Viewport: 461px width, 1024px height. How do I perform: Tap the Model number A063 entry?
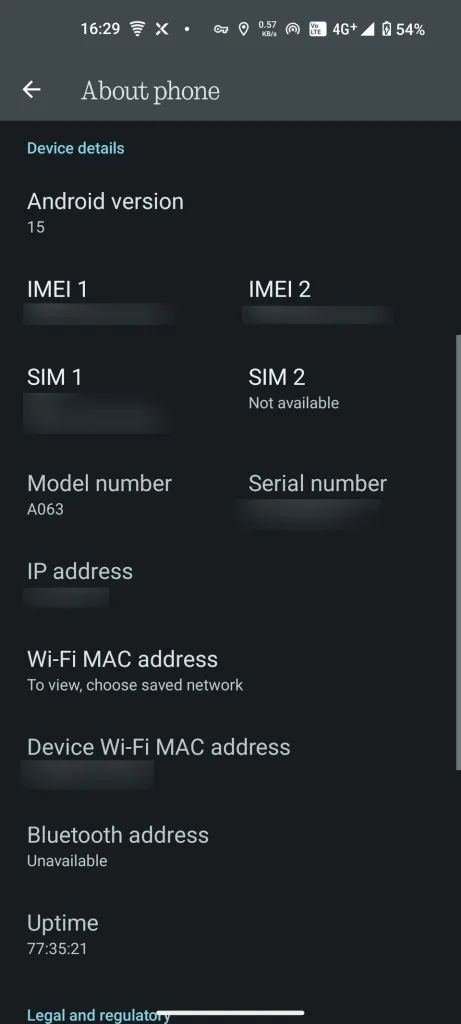[x=115, y=495]
